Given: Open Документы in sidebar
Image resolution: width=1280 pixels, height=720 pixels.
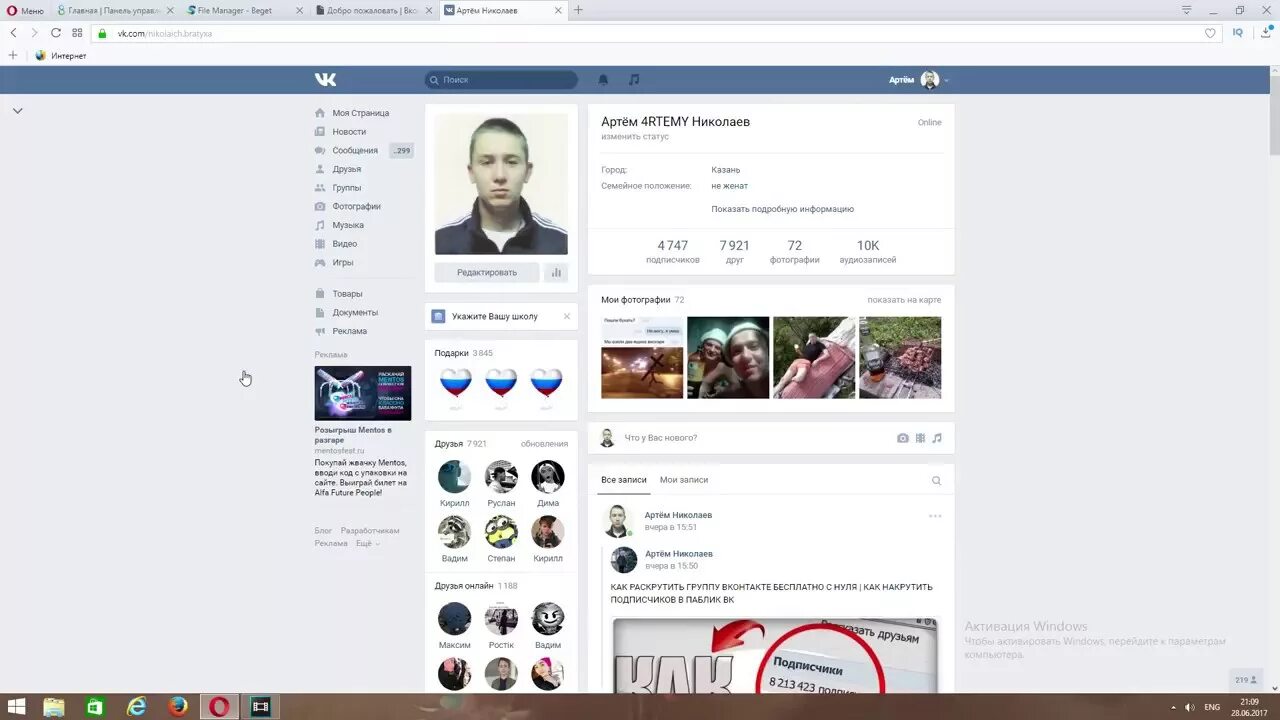Looking at the screenshot, I should tap(355, 313).
